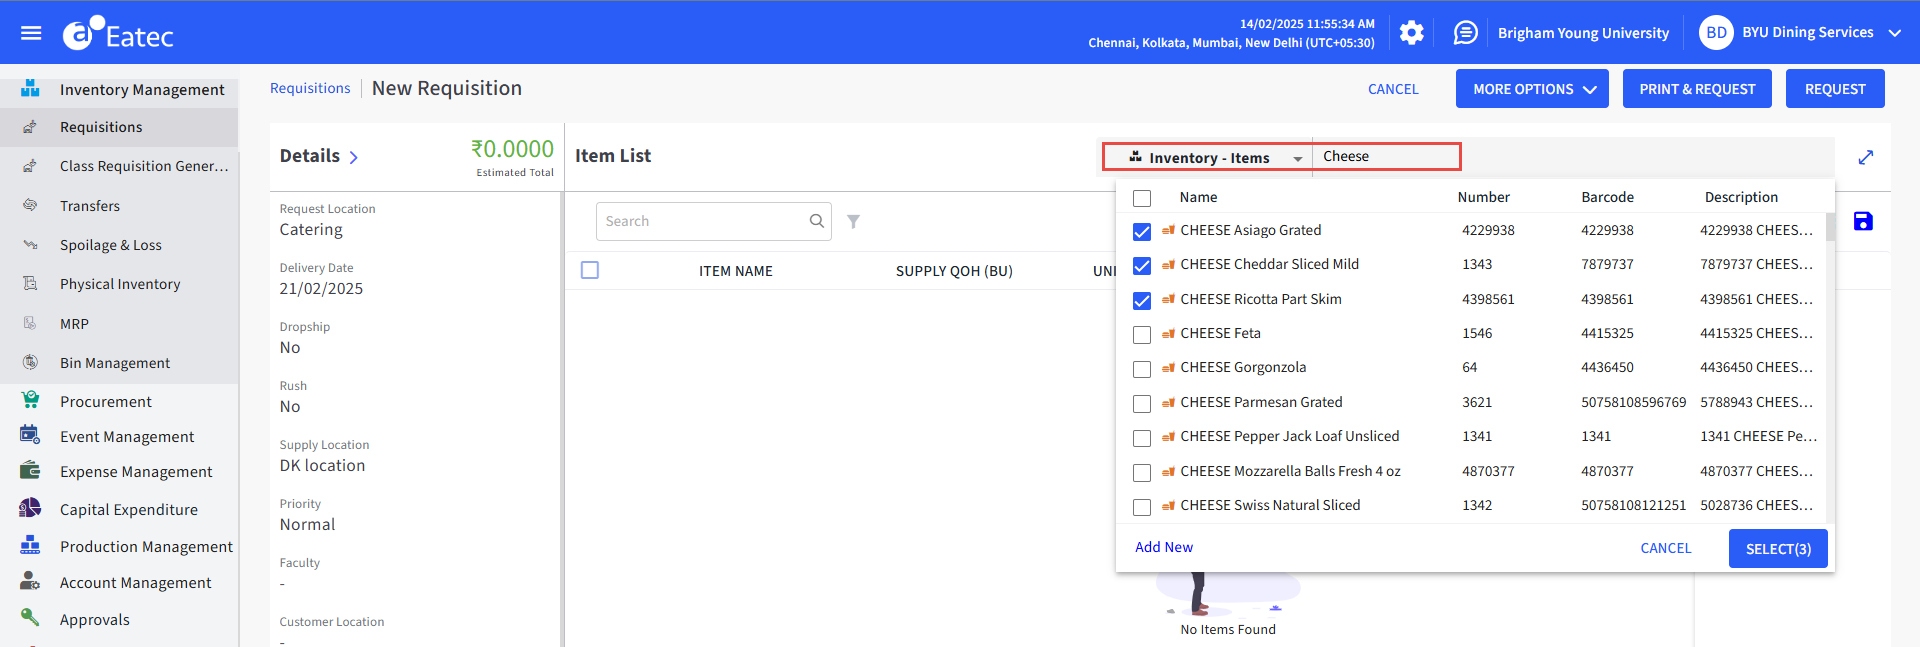This screenshot has width=1920, height=647.
Task: Uncheck CHEESE Cheddar Sliced Mild checkbox
Action: (1142, 265)
